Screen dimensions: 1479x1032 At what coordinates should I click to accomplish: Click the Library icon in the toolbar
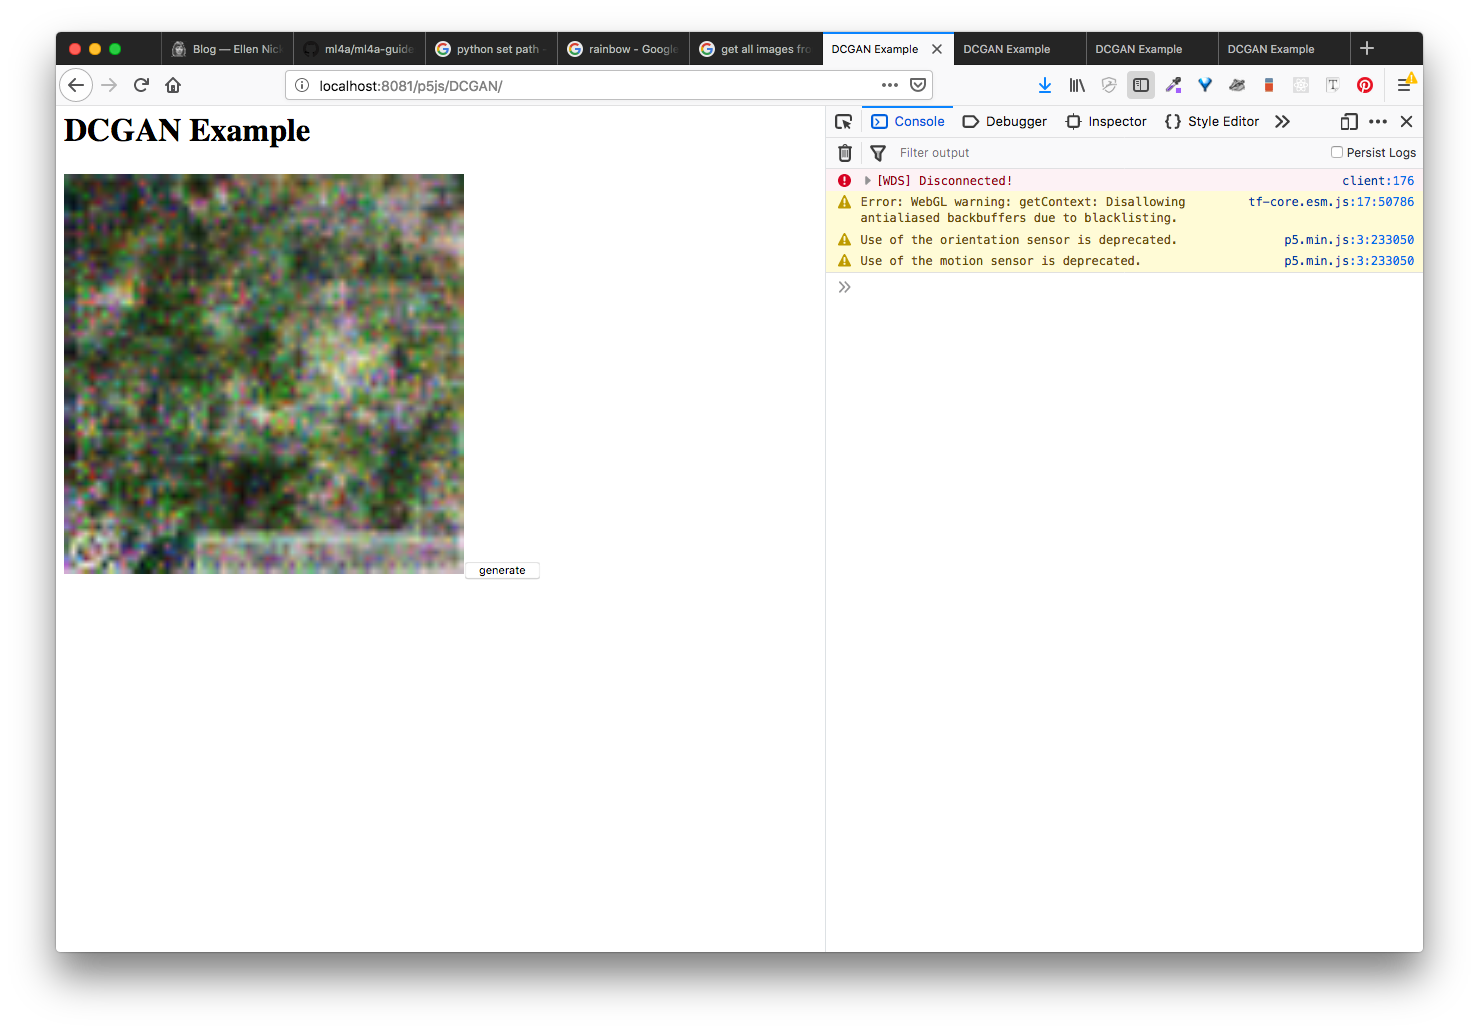(1077, 85)
